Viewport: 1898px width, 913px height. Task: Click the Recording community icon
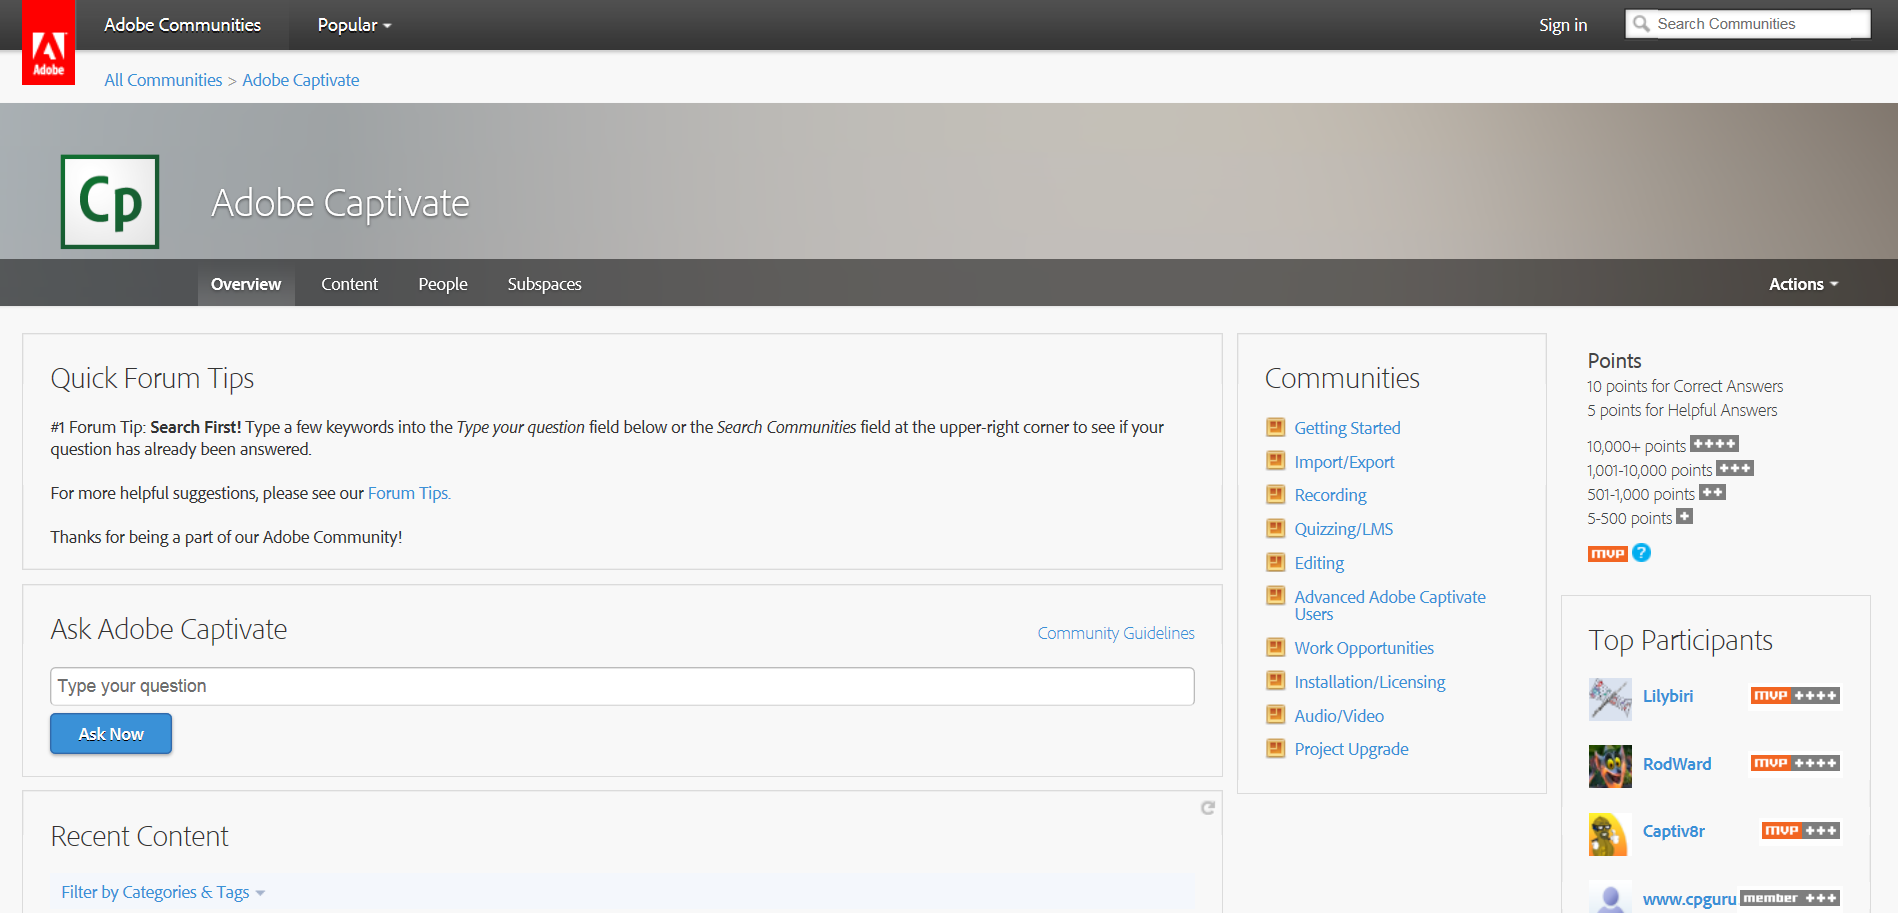click(x=1275, y=494)
